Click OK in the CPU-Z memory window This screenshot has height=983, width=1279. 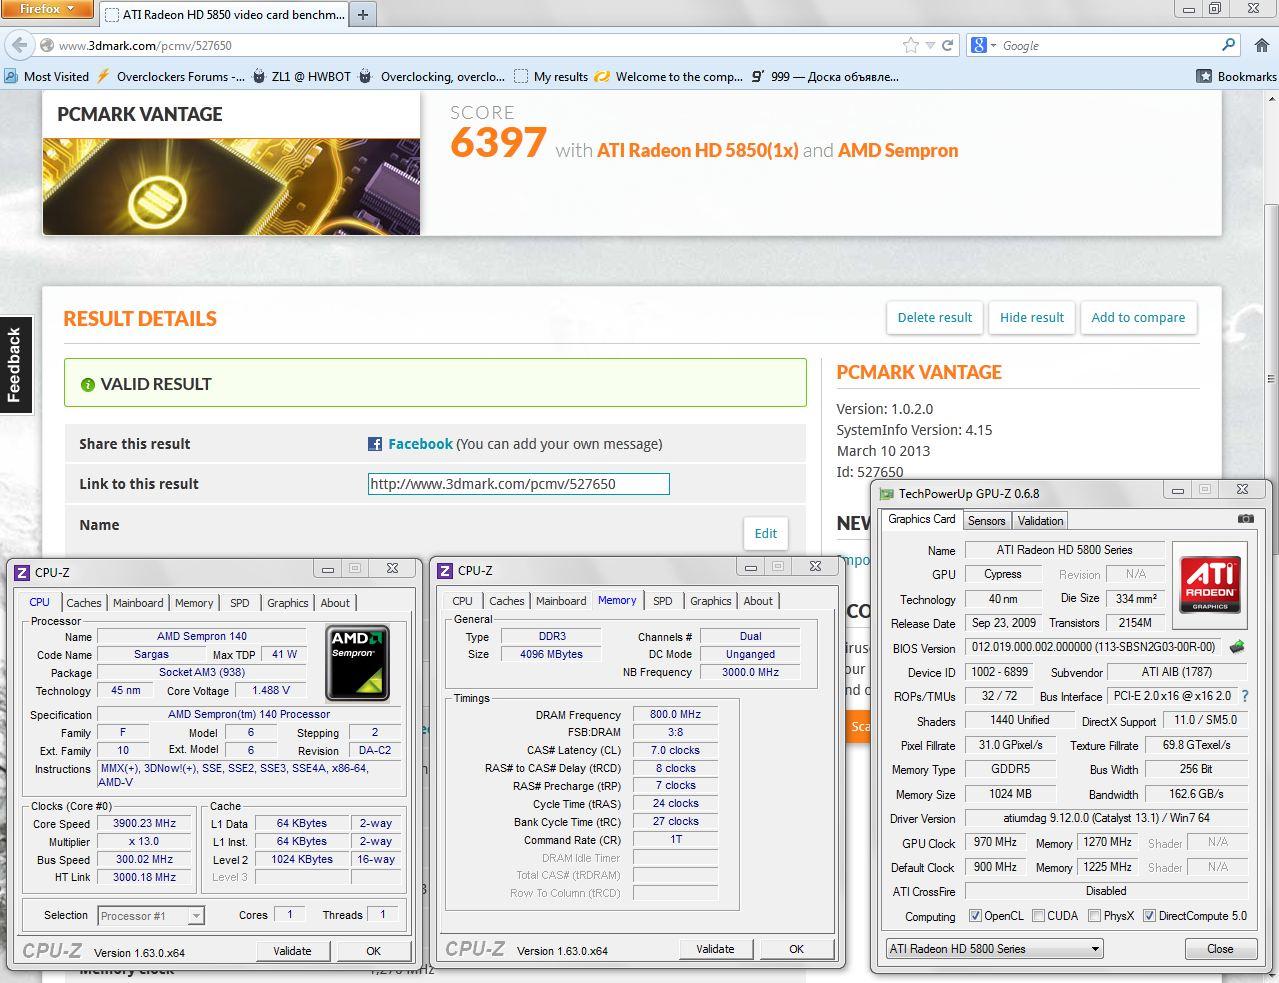796,949
